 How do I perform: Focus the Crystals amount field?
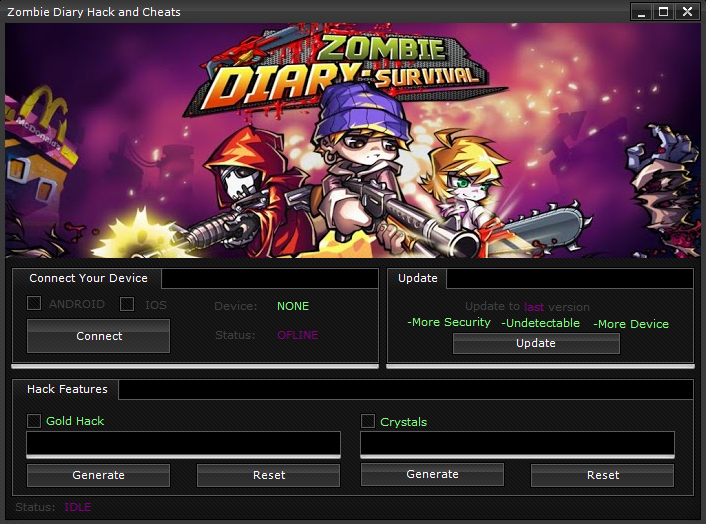[517, 443]
